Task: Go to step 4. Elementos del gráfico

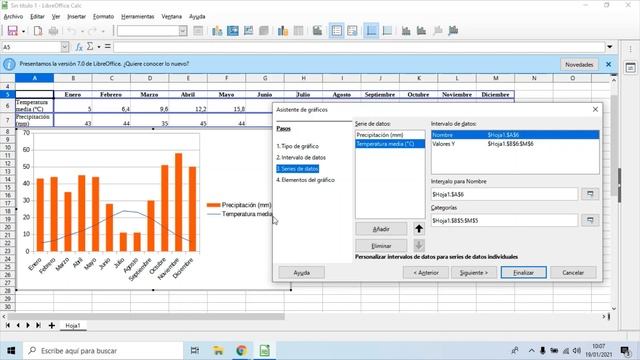Action: pyautogui.click(x=305, y=180)
